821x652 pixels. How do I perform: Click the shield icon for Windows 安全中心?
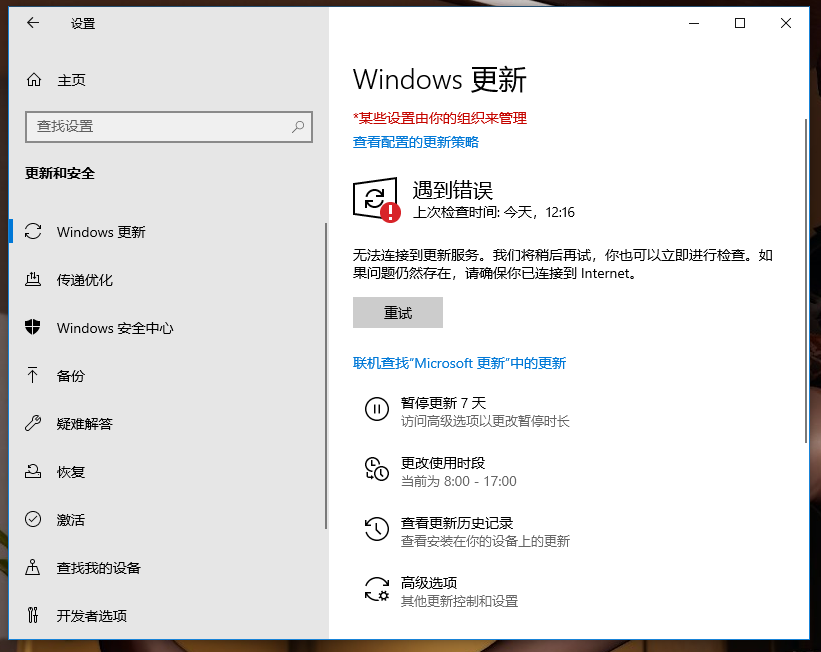coord(33,328)
